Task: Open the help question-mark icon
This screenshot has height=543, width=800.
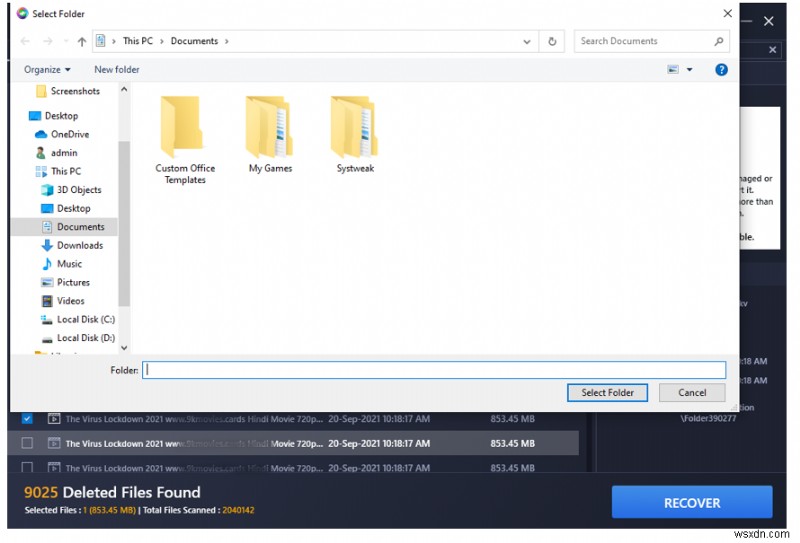Action: (721, 70)
